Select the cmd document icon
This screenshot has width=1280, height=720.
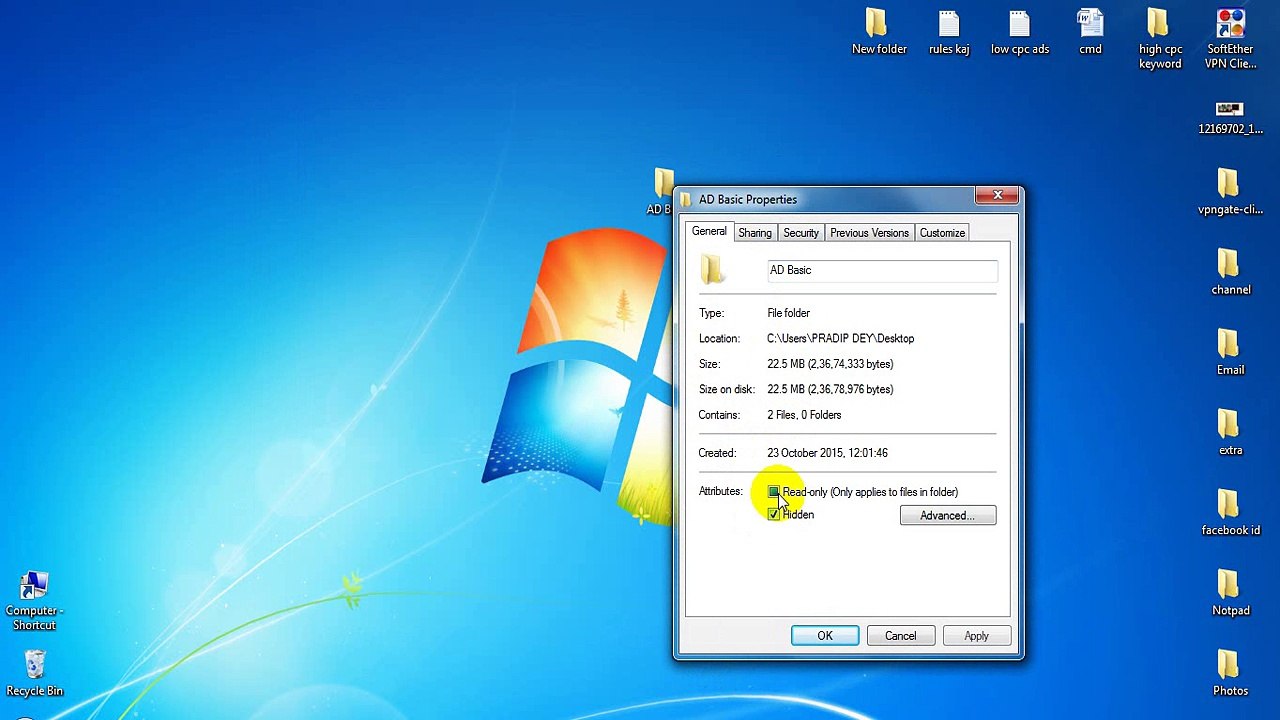click(1090, 32)
